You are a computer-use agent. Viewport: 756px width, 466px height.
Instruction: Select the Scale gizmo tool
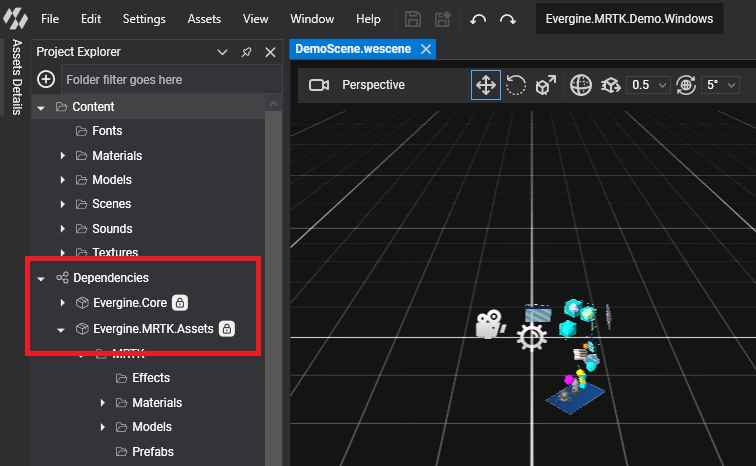pos(545,85)
